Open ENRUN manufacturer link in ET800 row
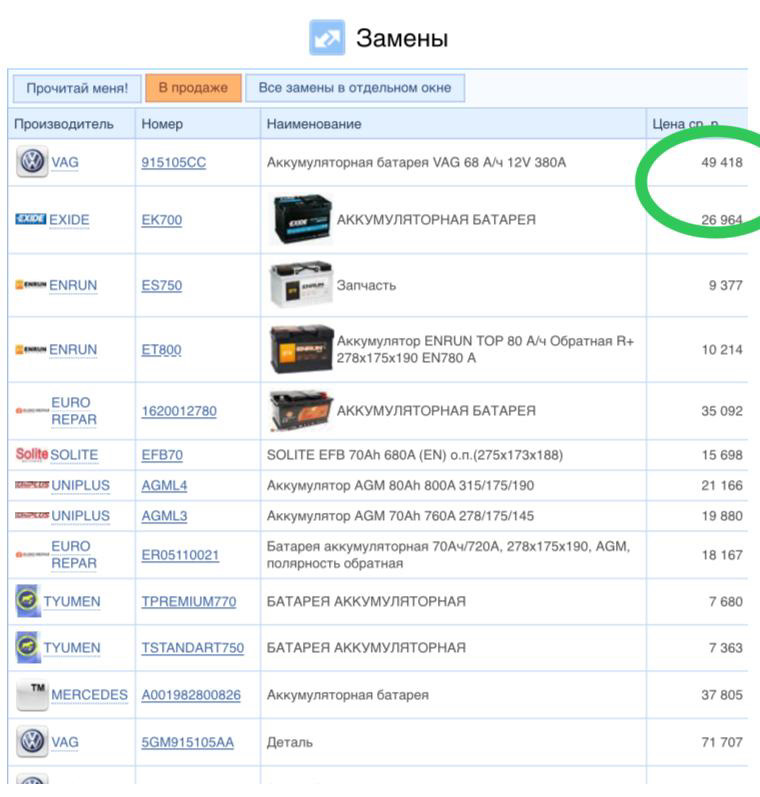The image size is (760, 797). pyautogui.click(x=73, y=350)
